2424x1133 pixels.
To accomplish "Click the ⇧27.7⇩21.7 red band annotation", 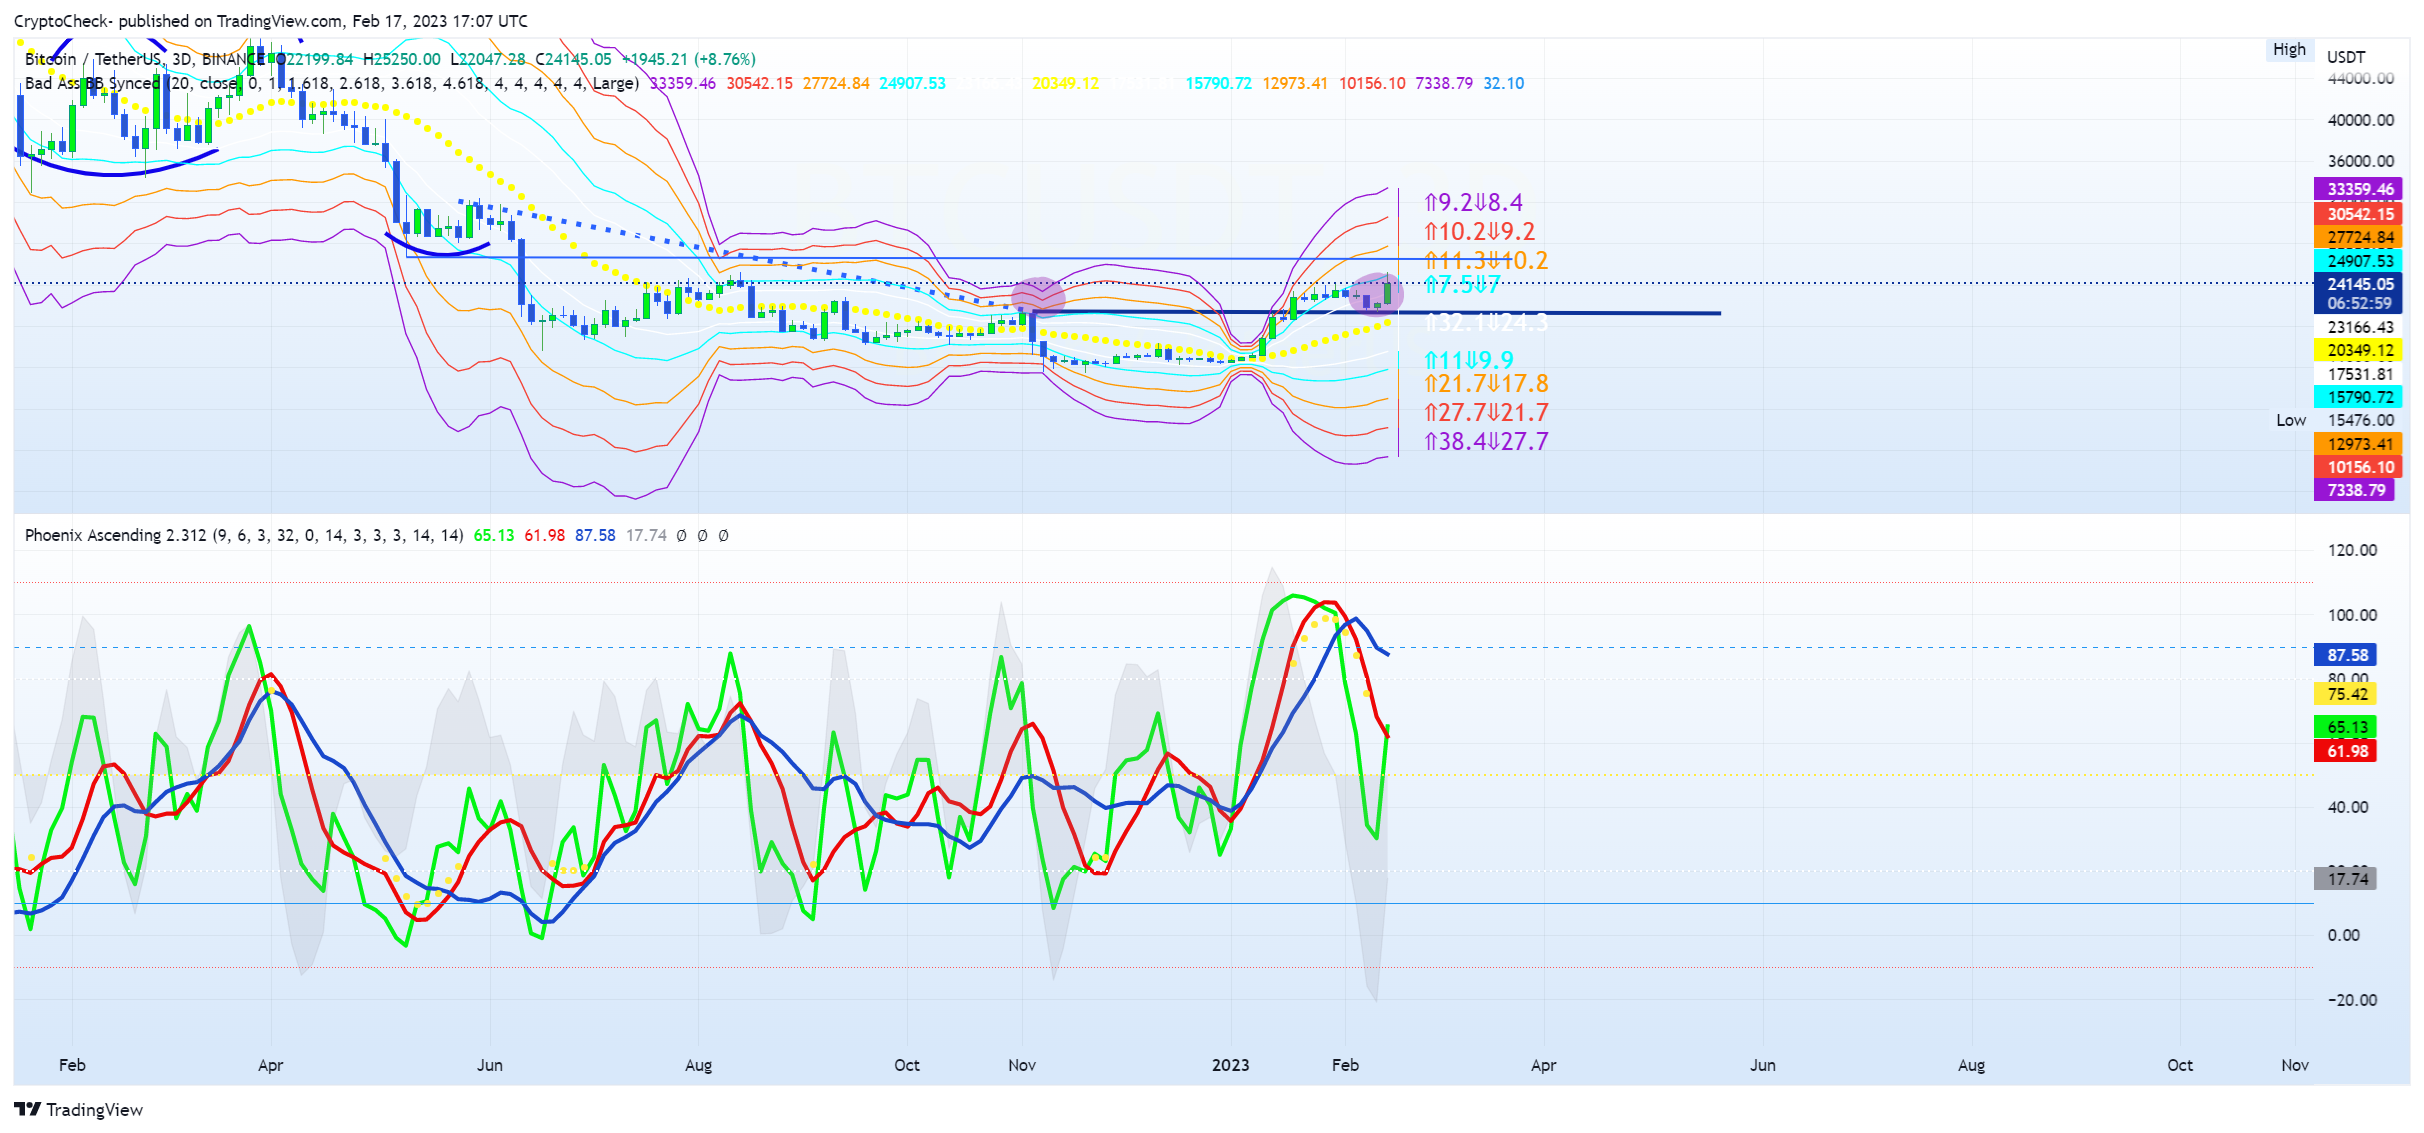I will 1486,413.
